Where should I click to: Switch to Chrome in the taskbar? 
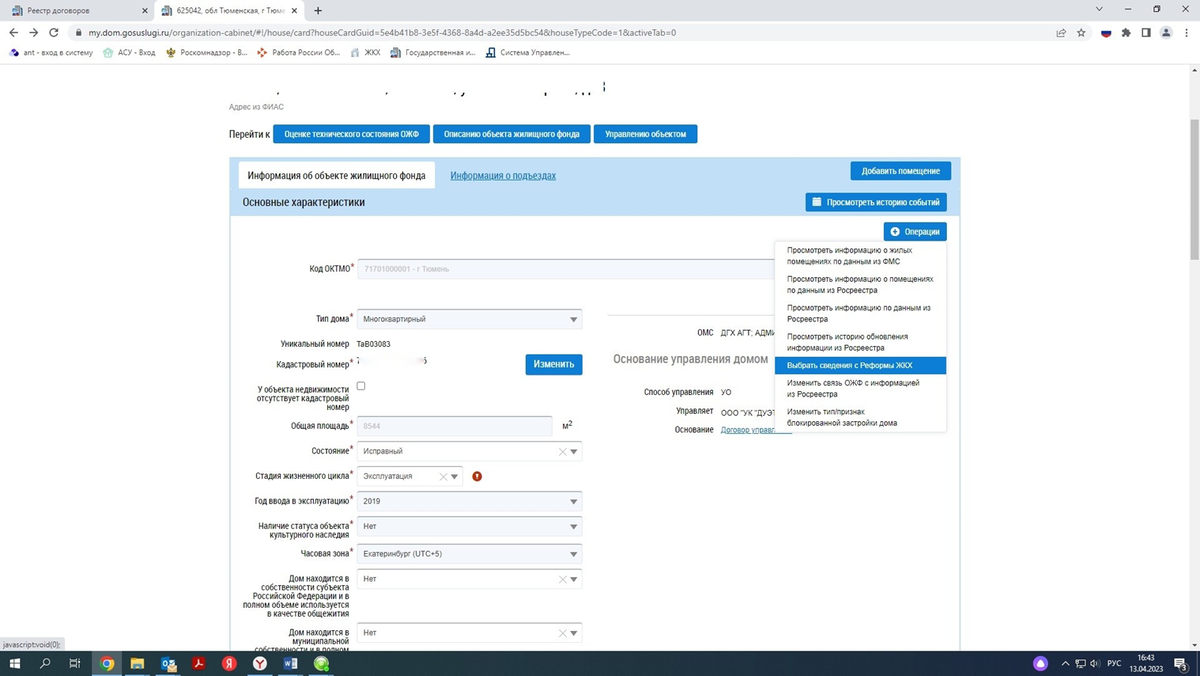coord(106,663)
